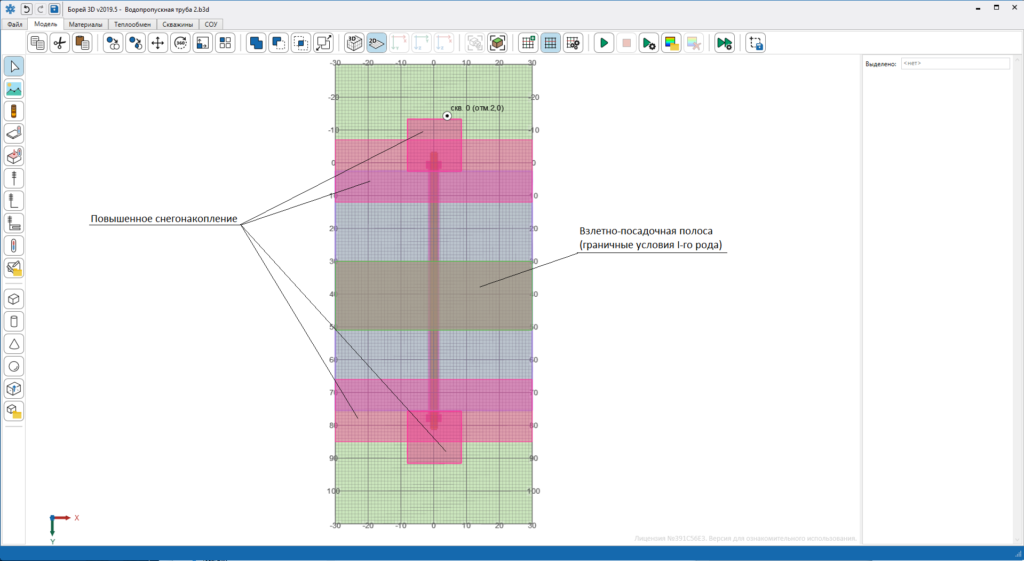Click the rotate 360 icon

tap(180, 43)
